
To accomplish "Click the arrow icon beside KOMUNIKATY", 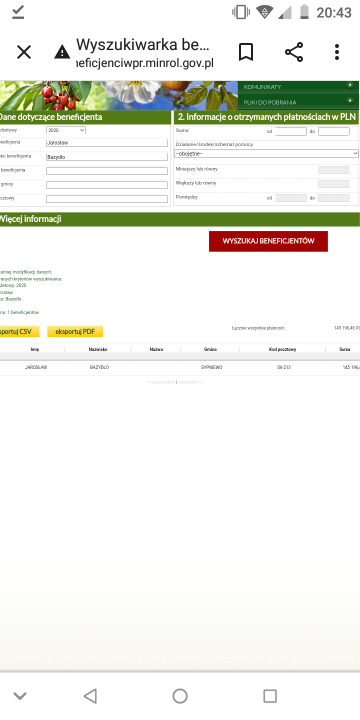I will (x=350, y=85).
